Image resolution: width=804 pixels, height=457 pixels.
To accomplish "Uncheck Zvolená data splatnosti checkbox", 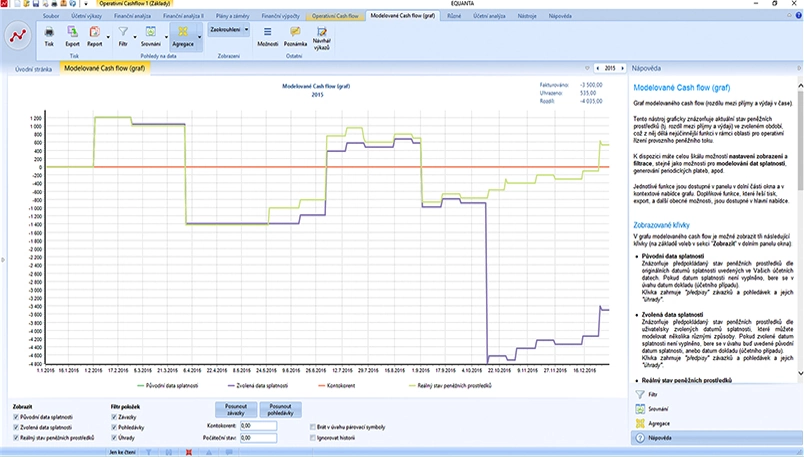I will click(x=16, y=427).
